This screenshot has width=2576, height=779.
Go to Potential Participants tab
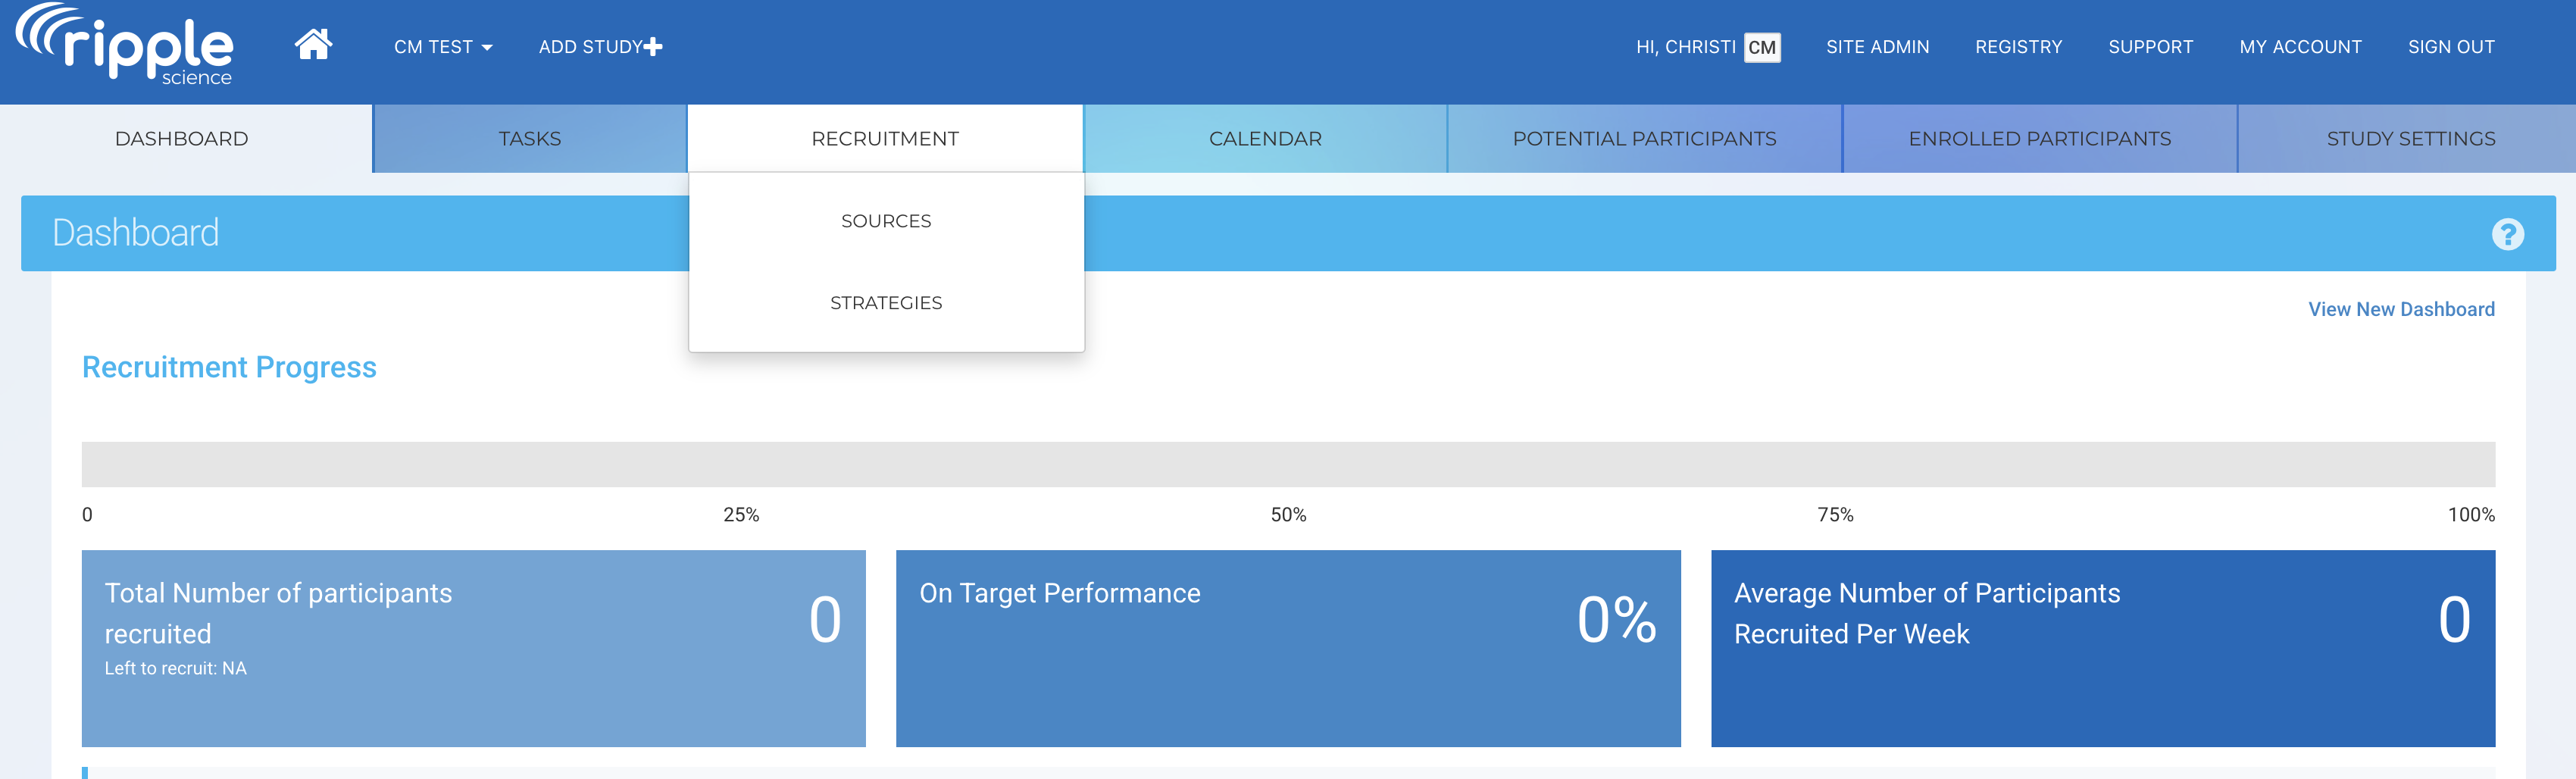(1644, 139)
